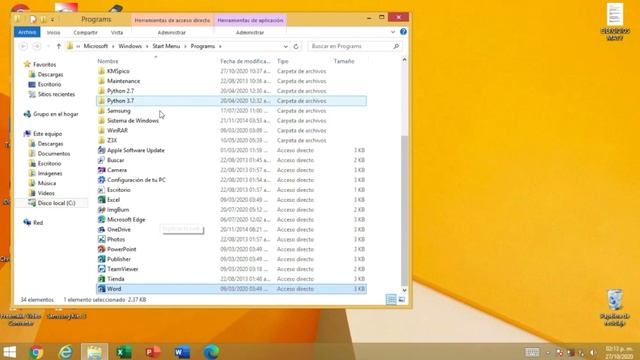Expand the ribbon with the chevron
The image size is (640, 360).
393,32
